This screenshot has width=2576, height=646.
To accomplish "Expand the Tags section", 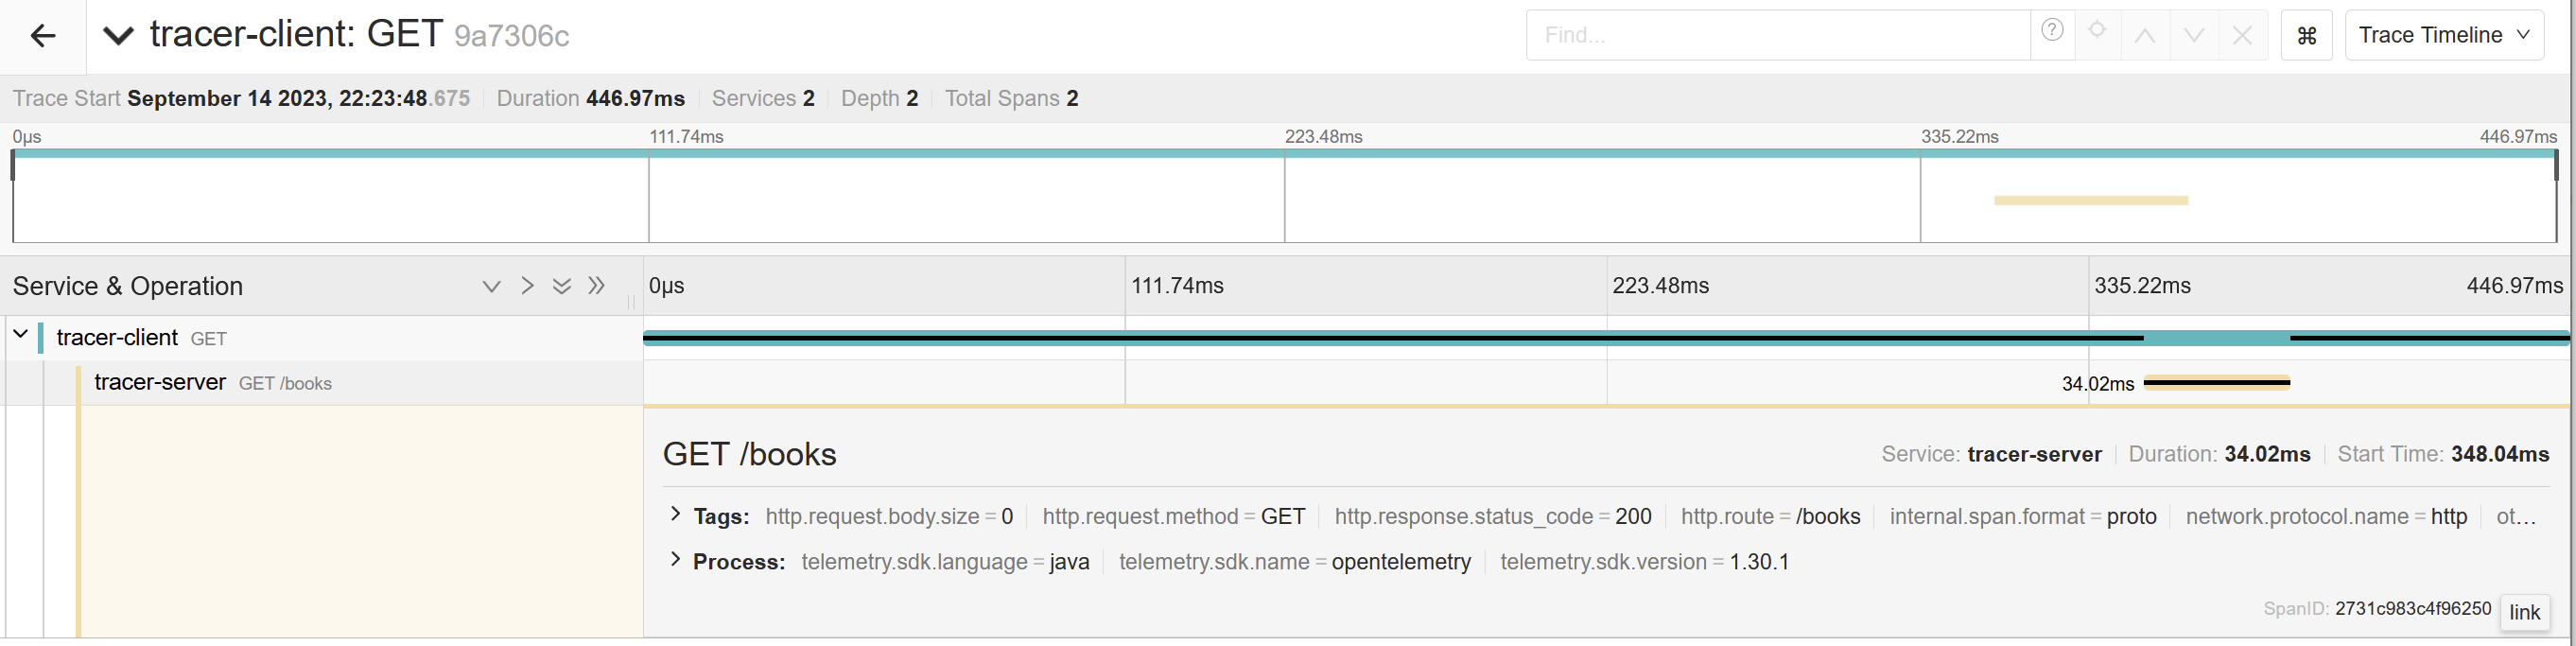I will pyautogui.click(x=676, y=515).
